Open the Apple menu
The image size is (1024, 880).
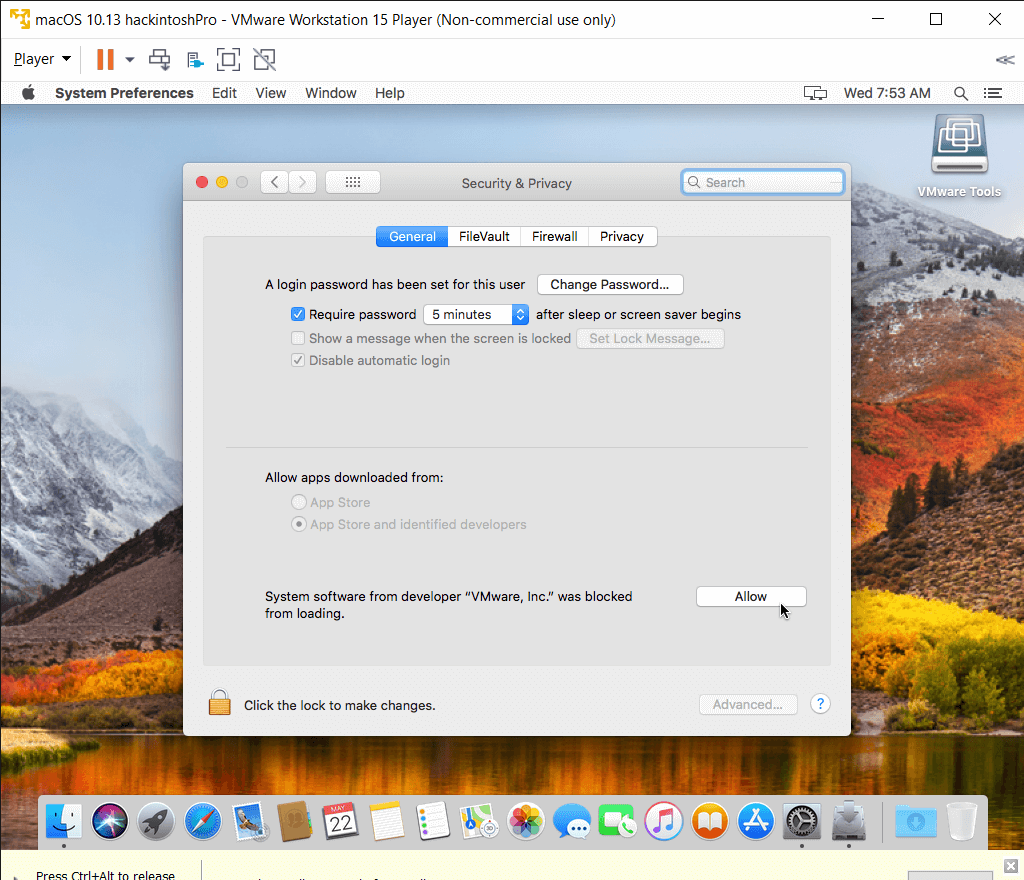click(28, 93)
